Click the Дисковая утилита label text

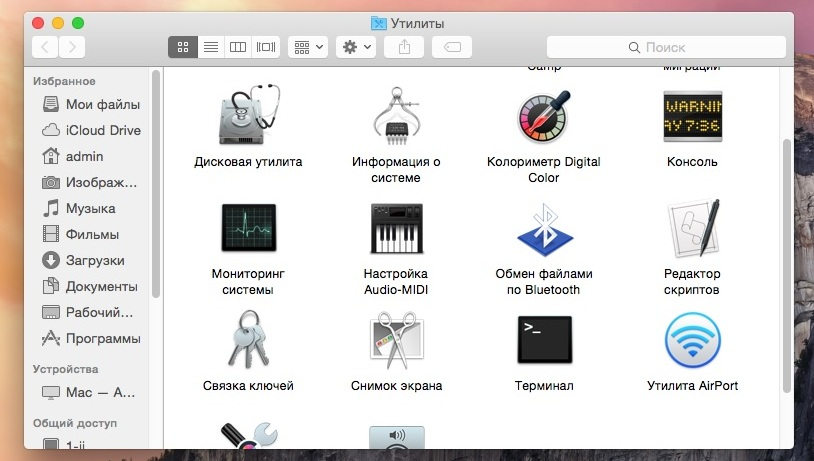pos(248,162)
